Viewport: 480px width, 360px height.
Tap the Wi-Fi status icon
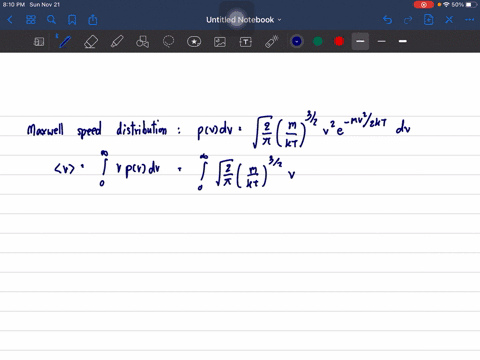[446, 5]
